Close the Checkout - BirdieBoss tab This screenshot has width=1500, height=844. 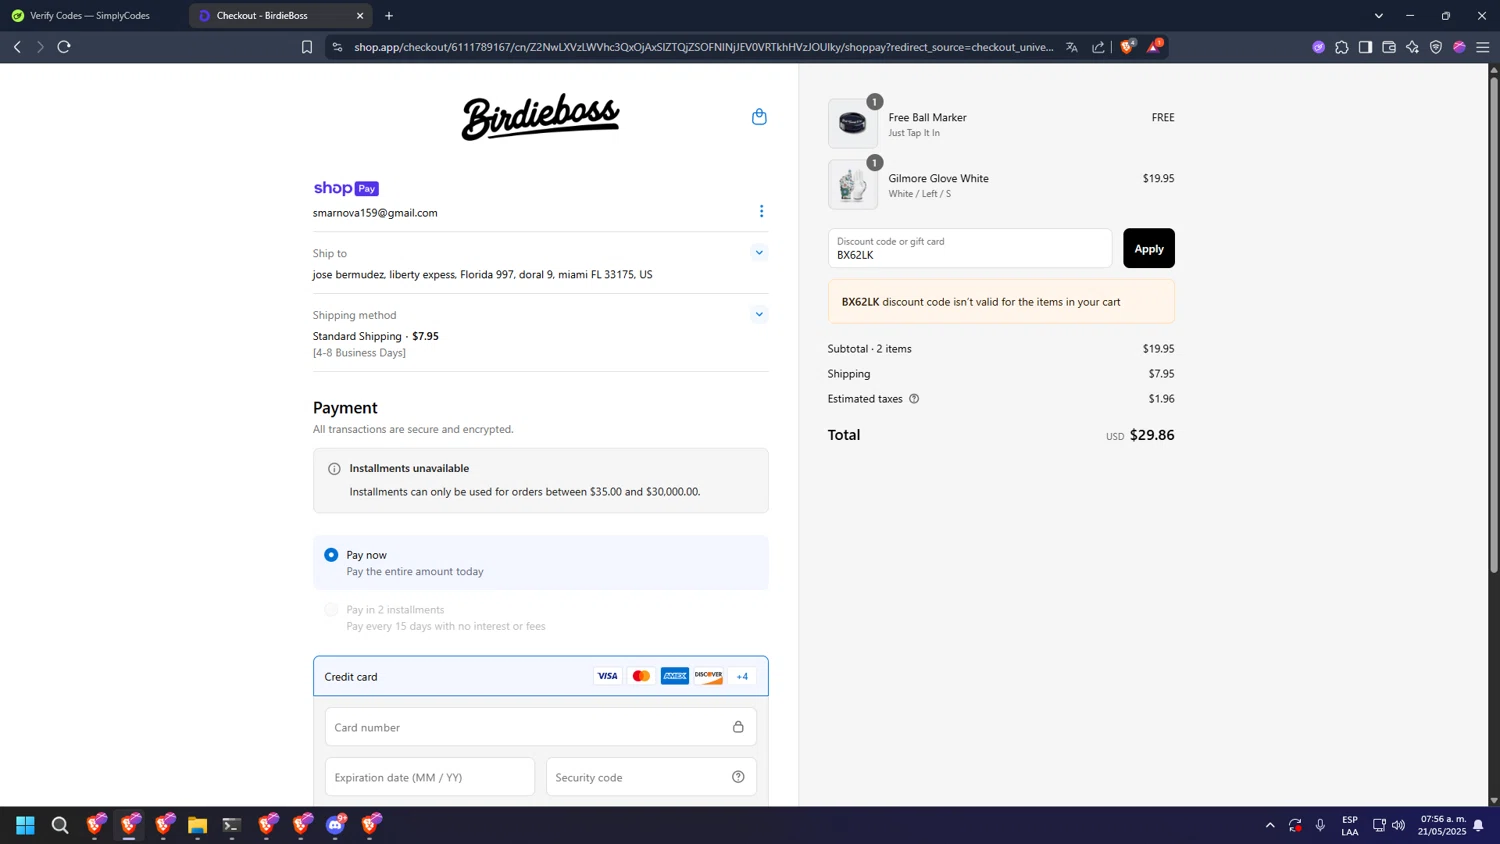[x=360, y=15]
